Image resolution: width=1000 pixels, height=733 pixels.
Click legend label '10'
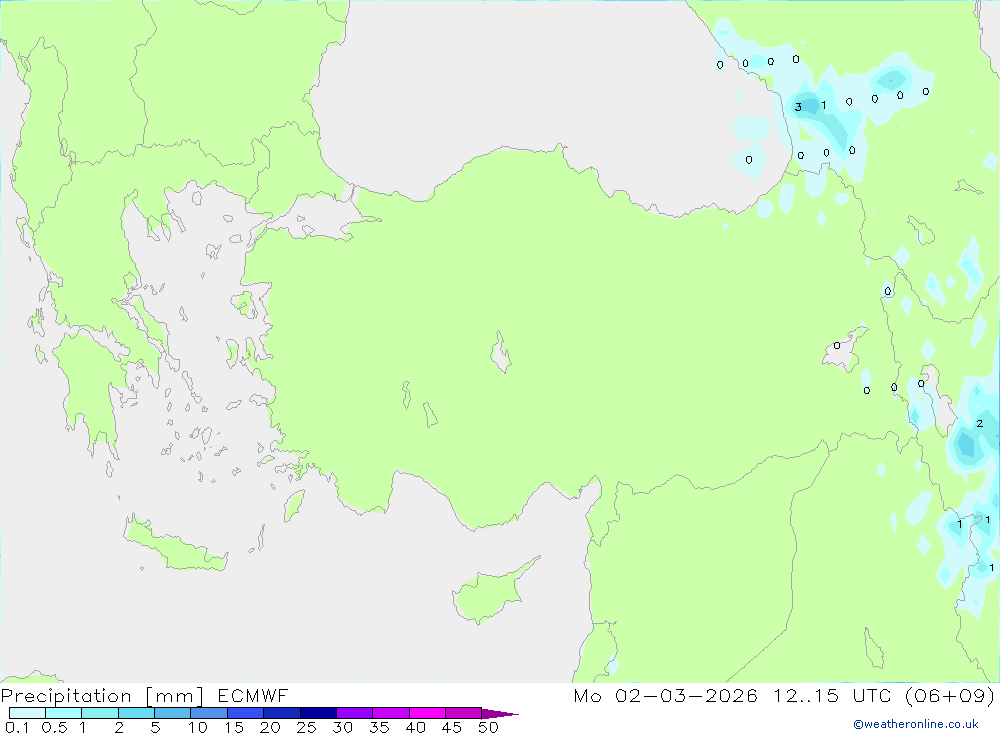[x=198, y=727]
